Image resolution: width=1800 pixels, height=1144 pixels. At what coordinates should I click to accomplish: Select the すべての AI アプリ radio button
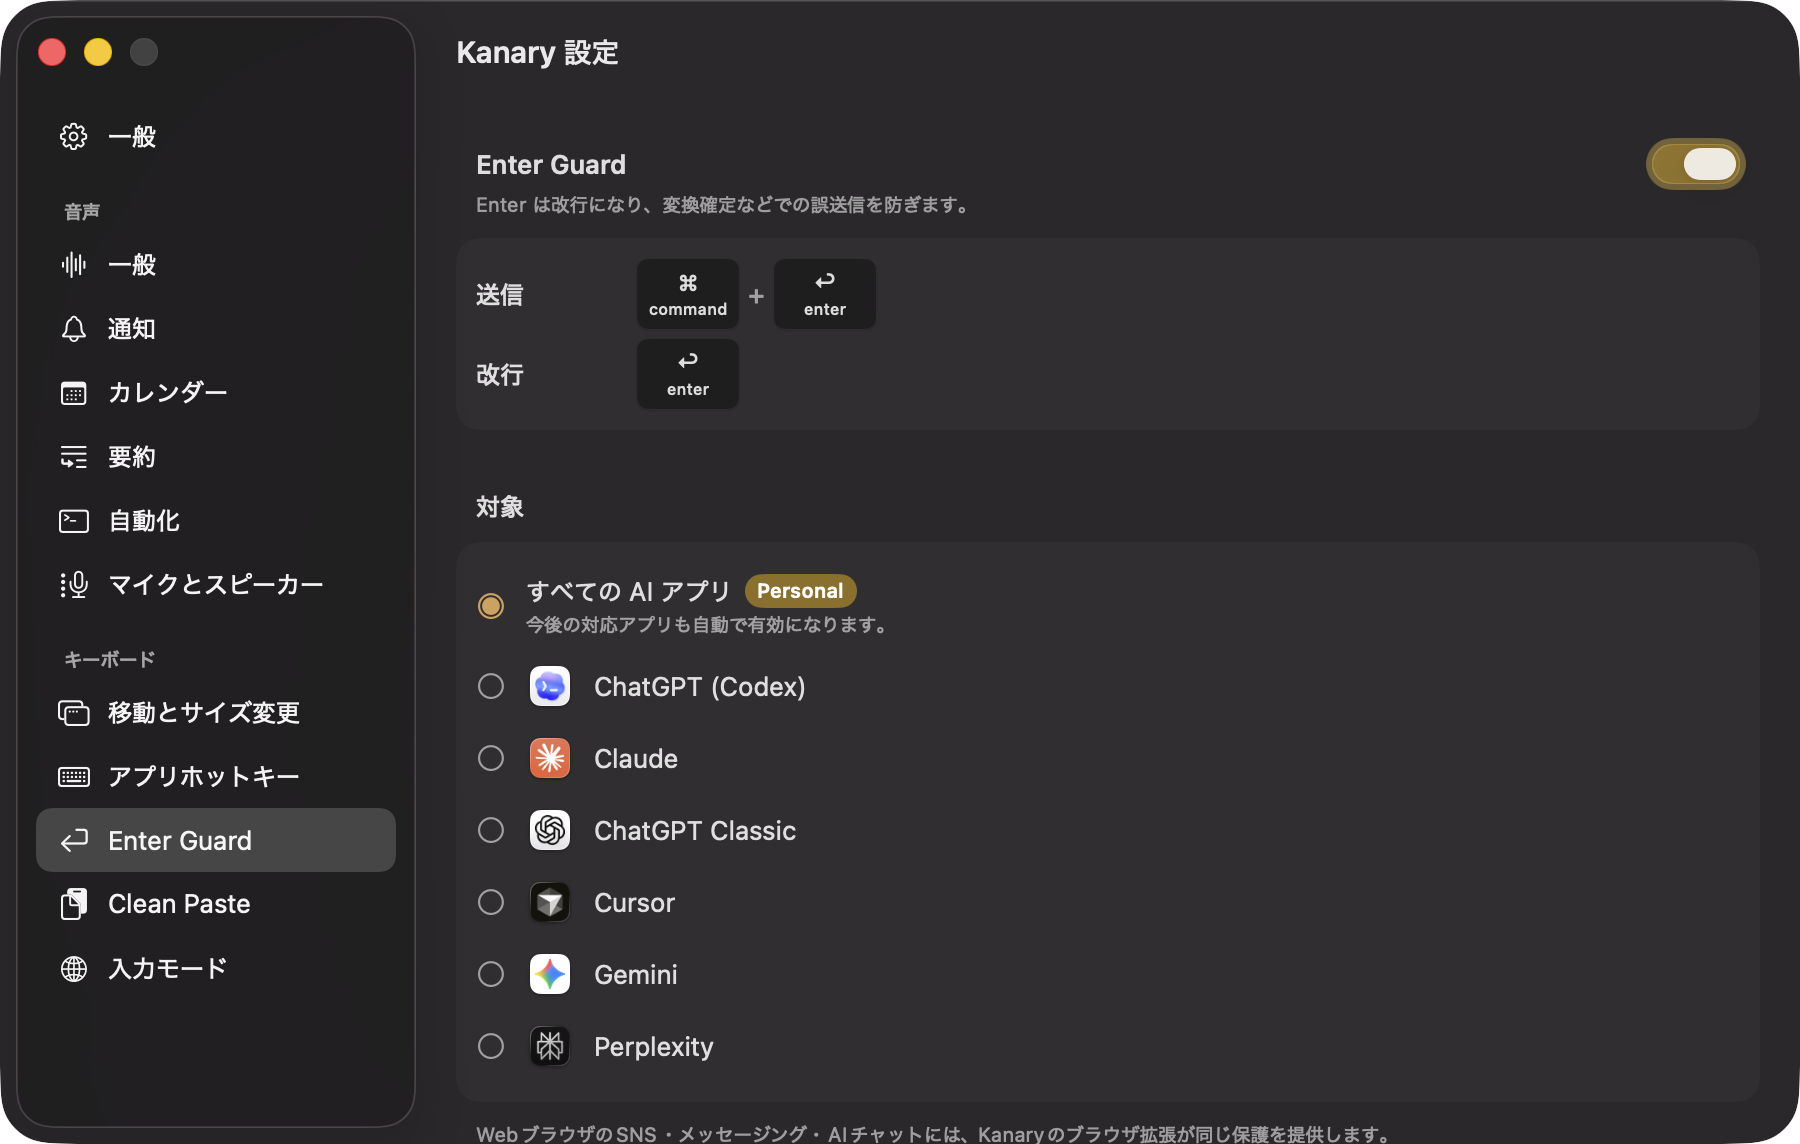[491, 605]
